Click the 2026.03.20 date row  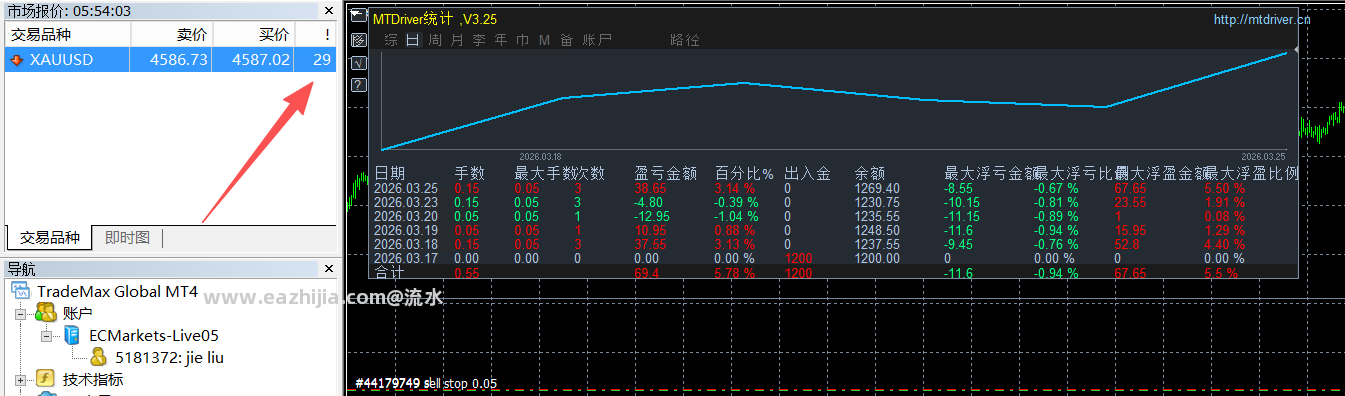click(x=406, y=216)
